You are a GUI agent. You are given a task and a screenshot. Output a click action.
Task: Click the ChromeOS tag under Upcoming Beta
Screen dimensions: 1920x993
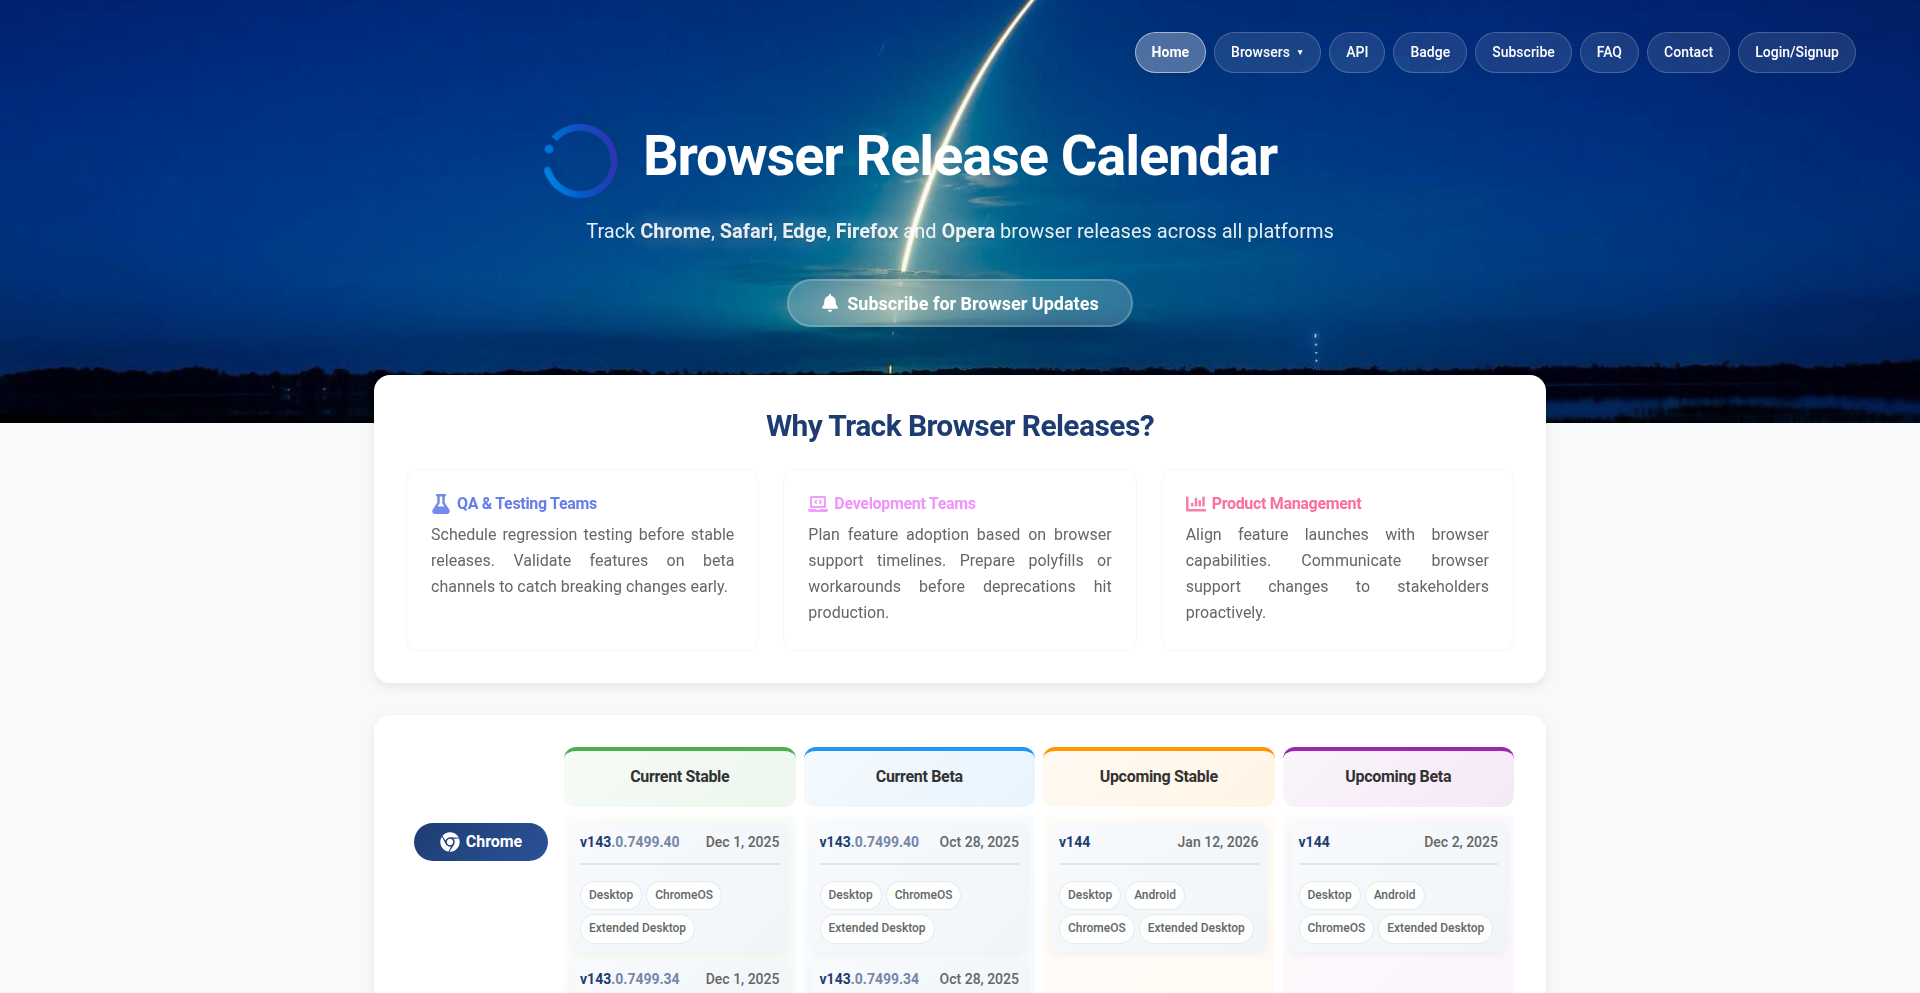[x=1336, y=928]
